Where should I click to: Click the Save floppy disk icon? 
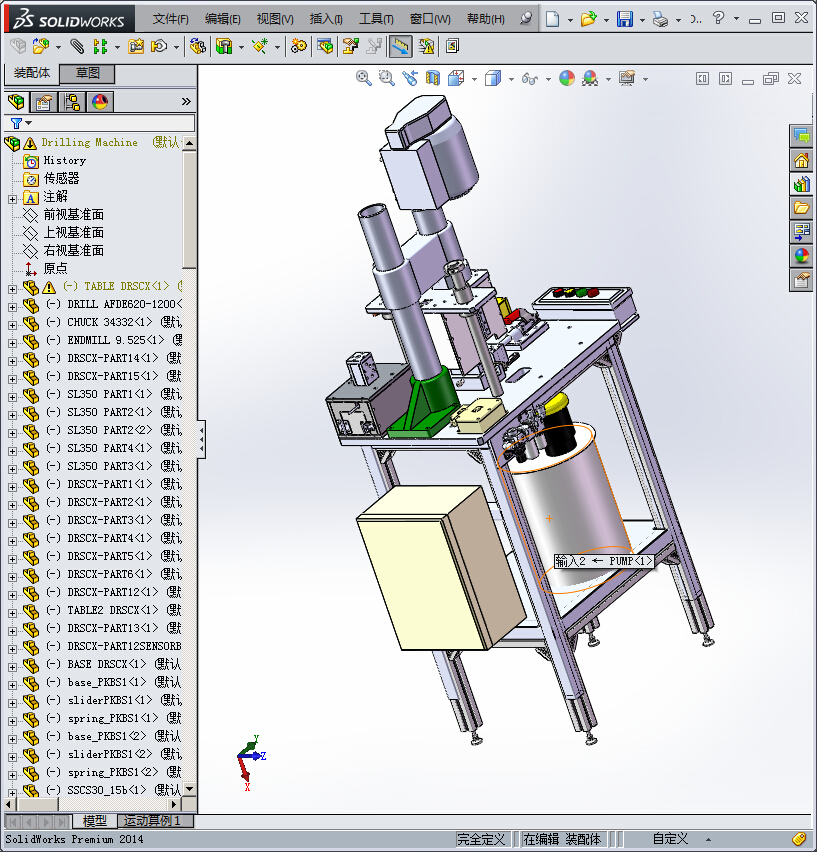click(x=625, y=19)
